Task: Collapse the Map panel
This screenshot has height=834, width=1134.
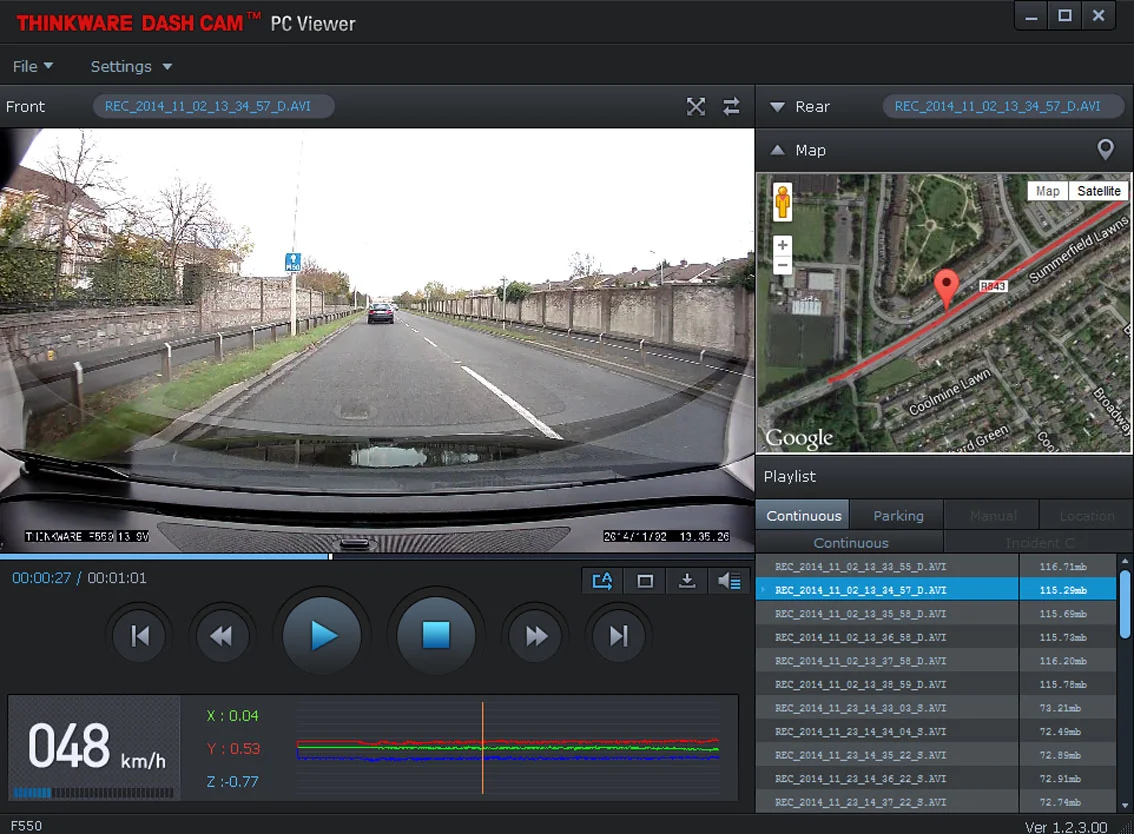Action: (777, 150)
